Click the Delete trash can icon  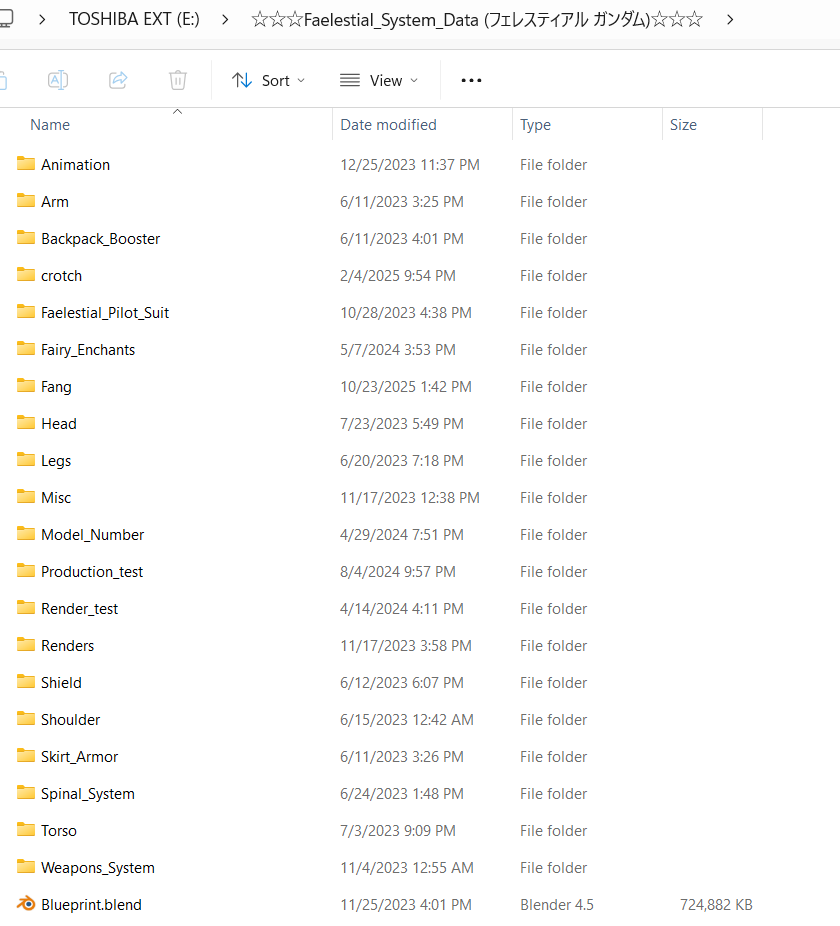coord(178,80)
